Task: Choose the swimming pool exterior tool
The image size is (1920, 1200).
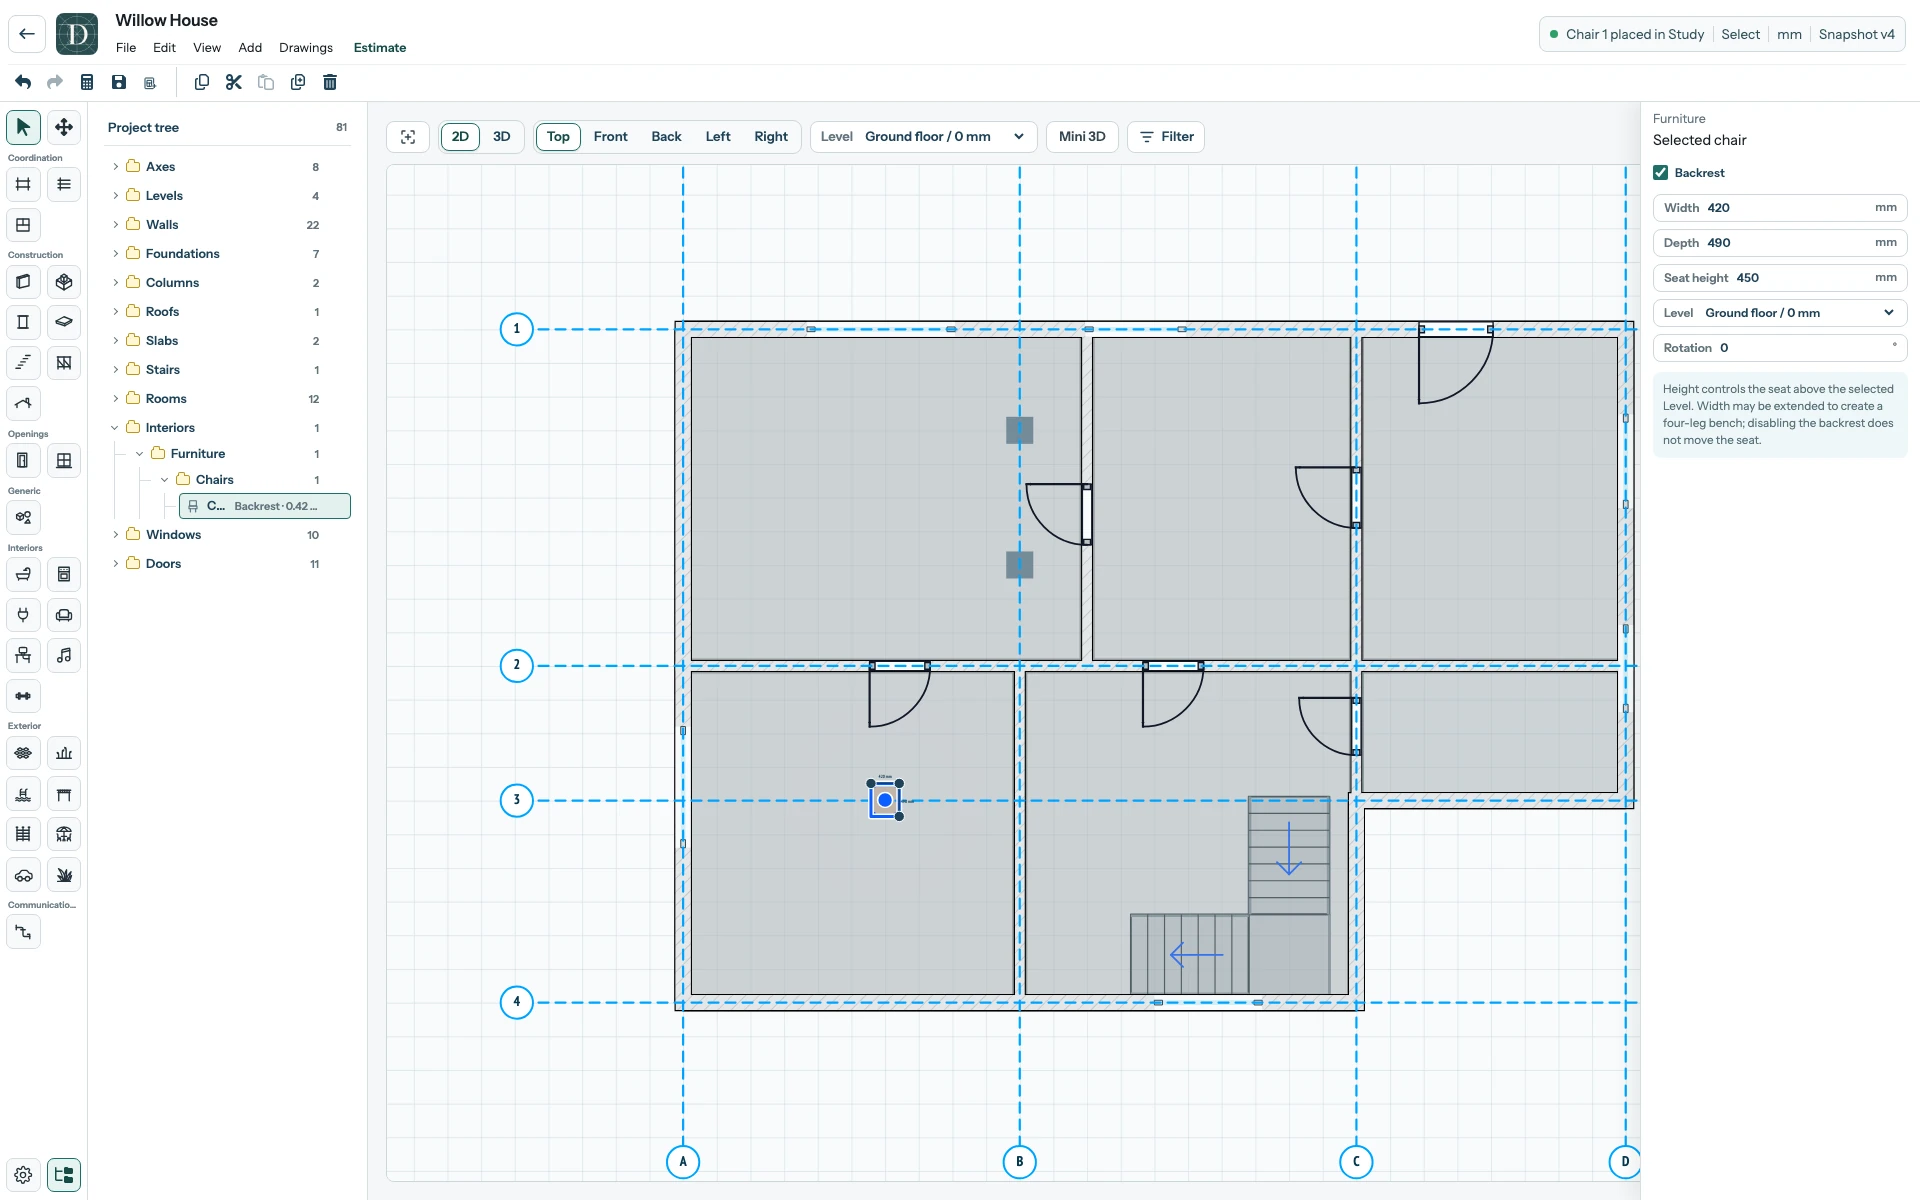Action: click(23, 794)
